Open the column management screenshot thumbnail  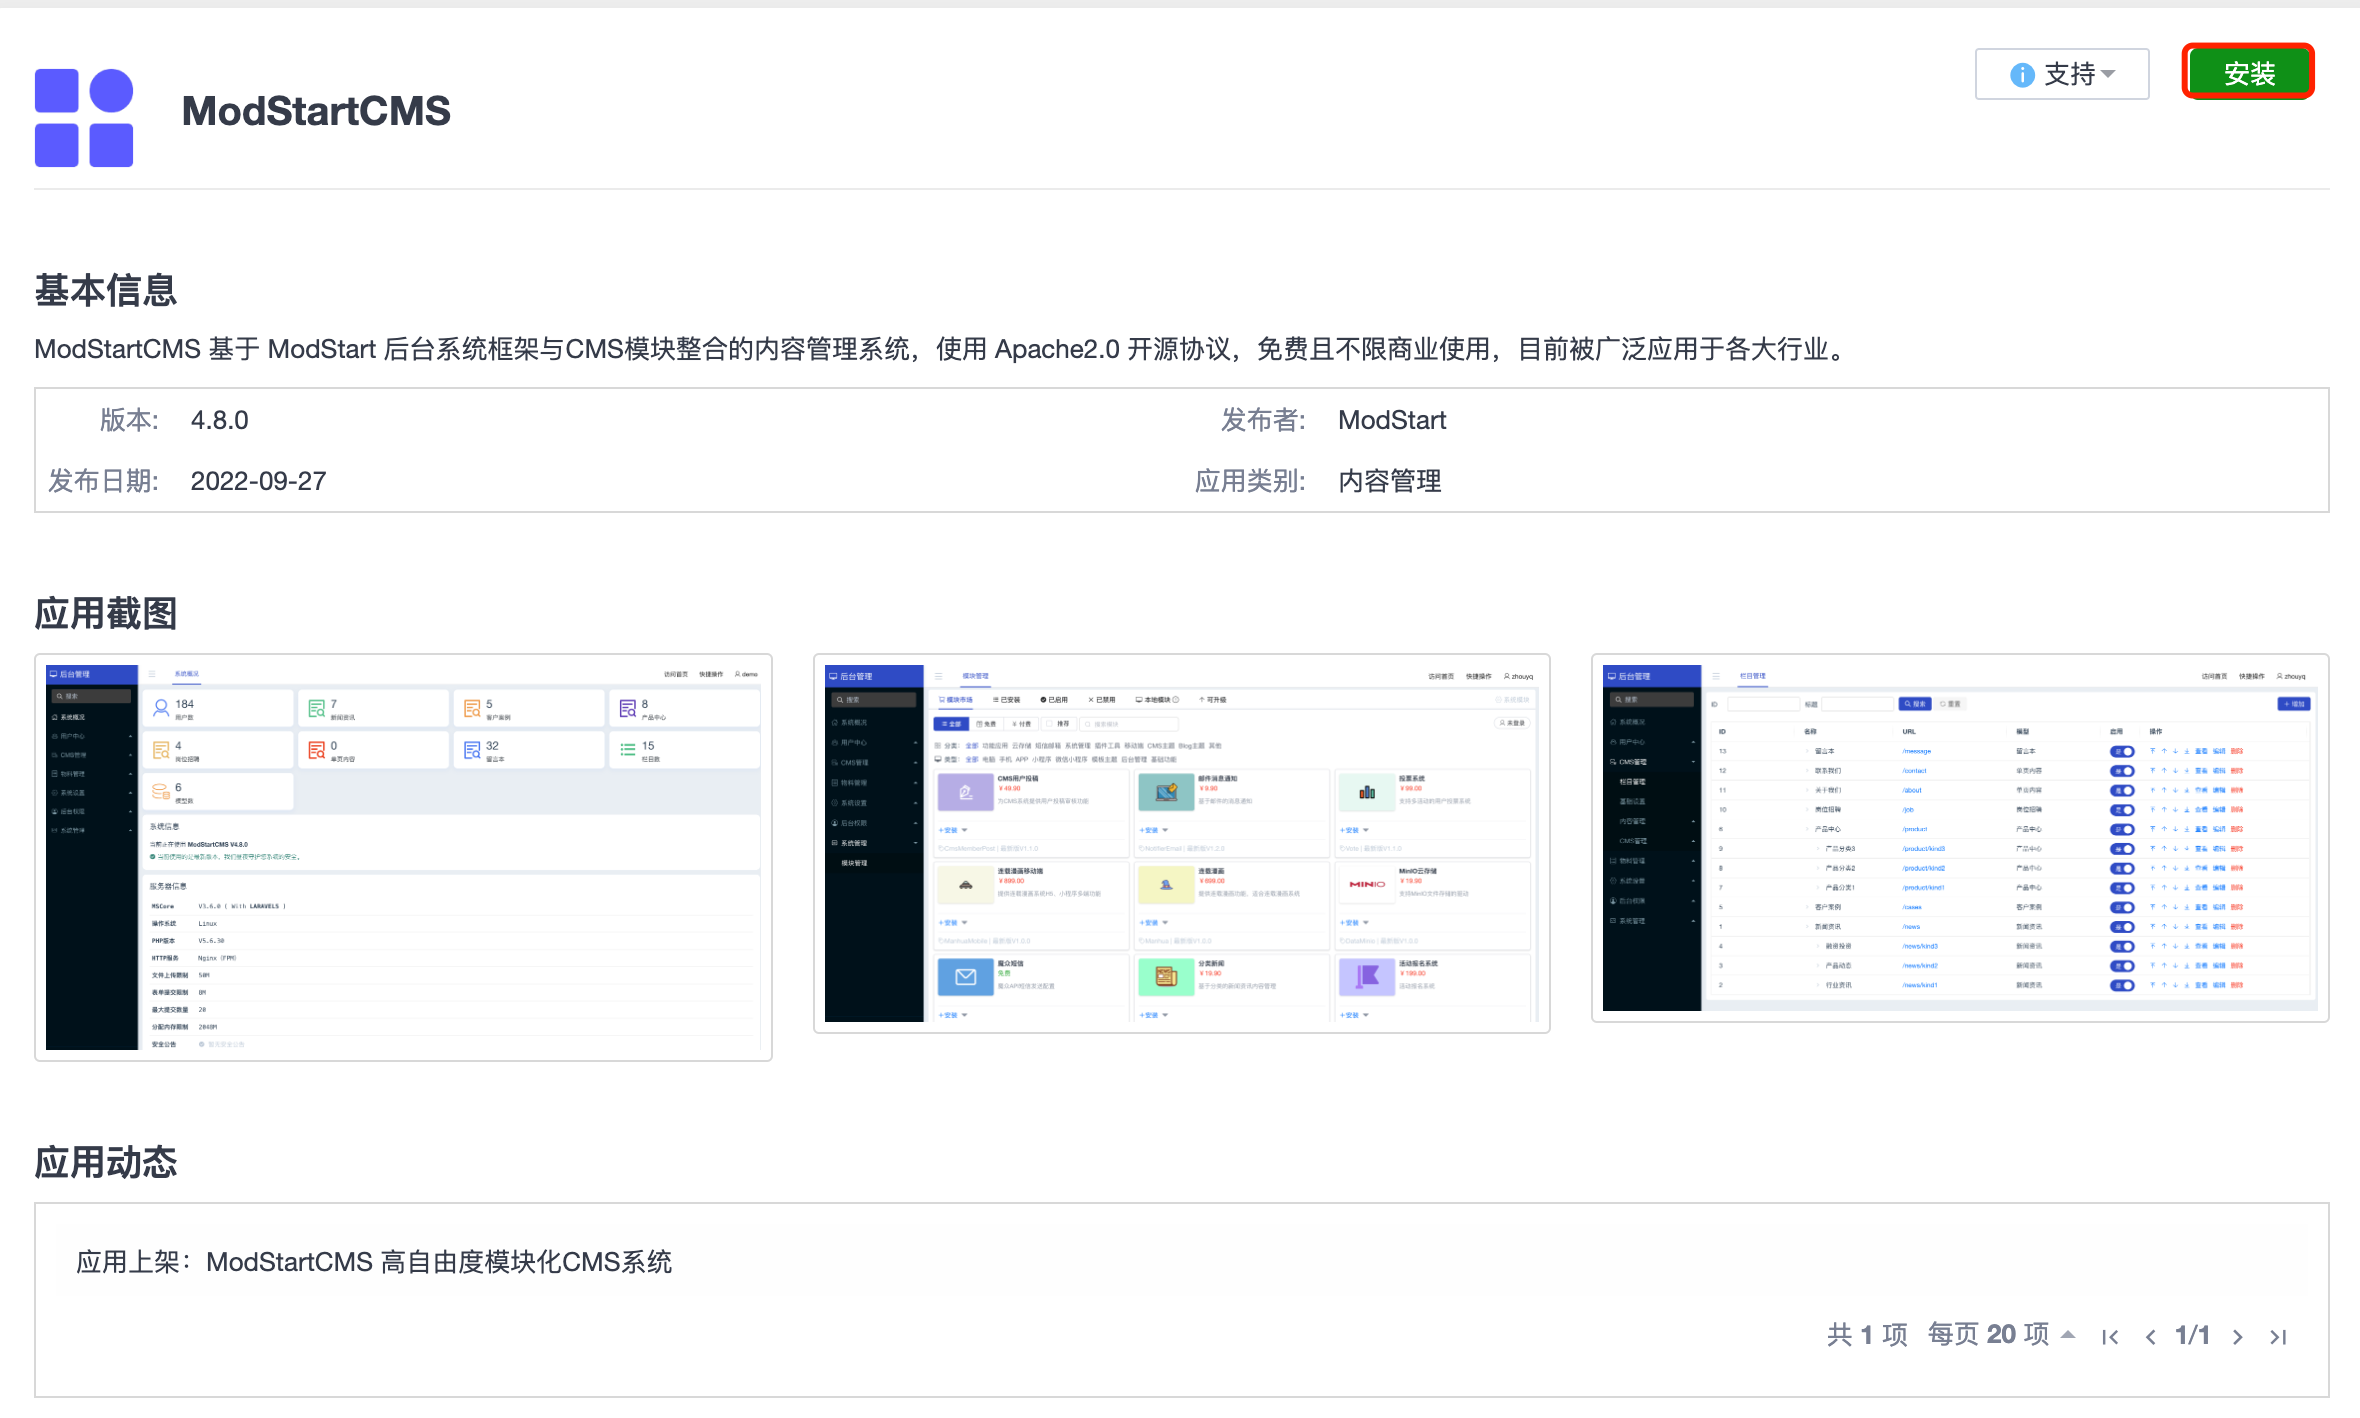tap(1959, 838)
